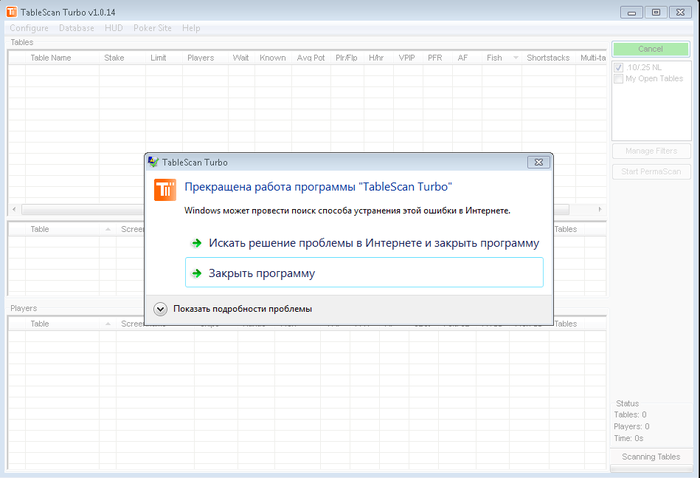
Task: Open the Help menu
Action: pos(191,28)
